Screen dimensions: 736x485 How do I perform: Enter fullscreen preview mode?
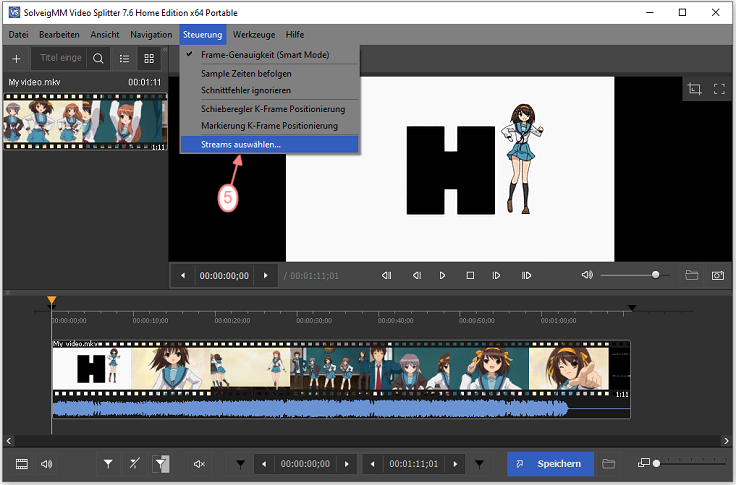tap(719, 89)
